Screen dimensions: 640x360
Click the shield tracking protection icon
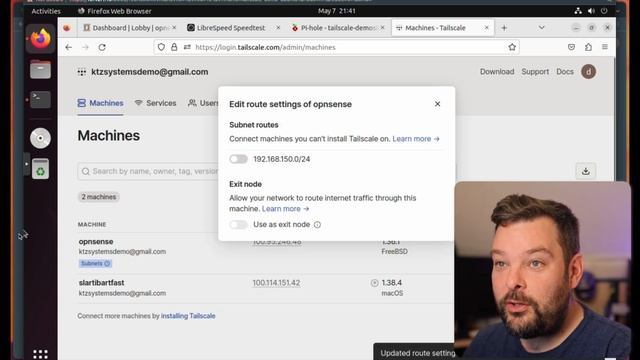click(x=161, y=47)
